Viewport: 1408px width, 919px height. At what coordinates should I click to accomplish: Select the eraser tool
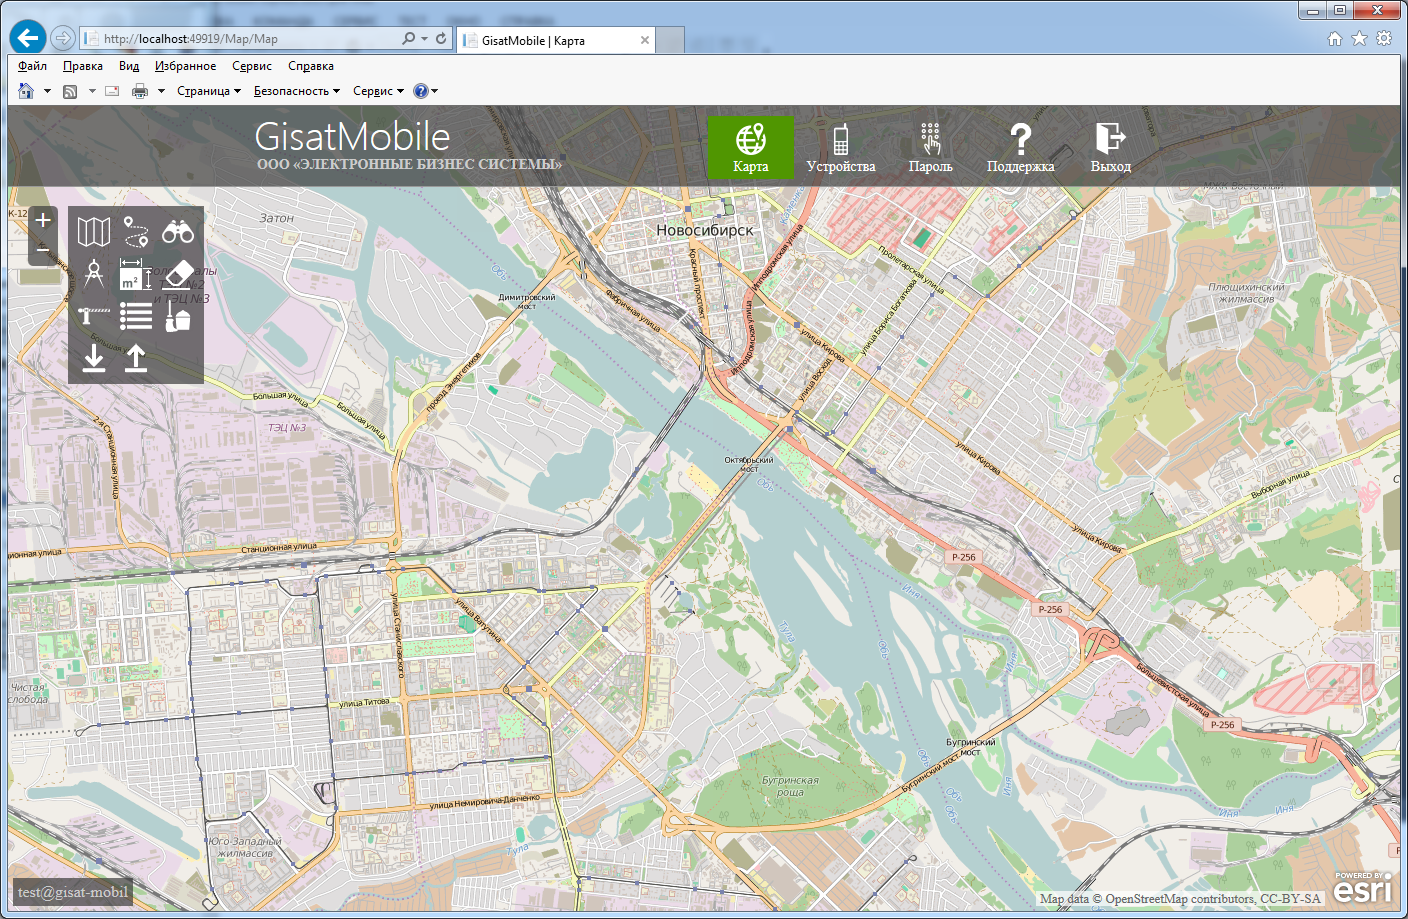click(178, 274)
